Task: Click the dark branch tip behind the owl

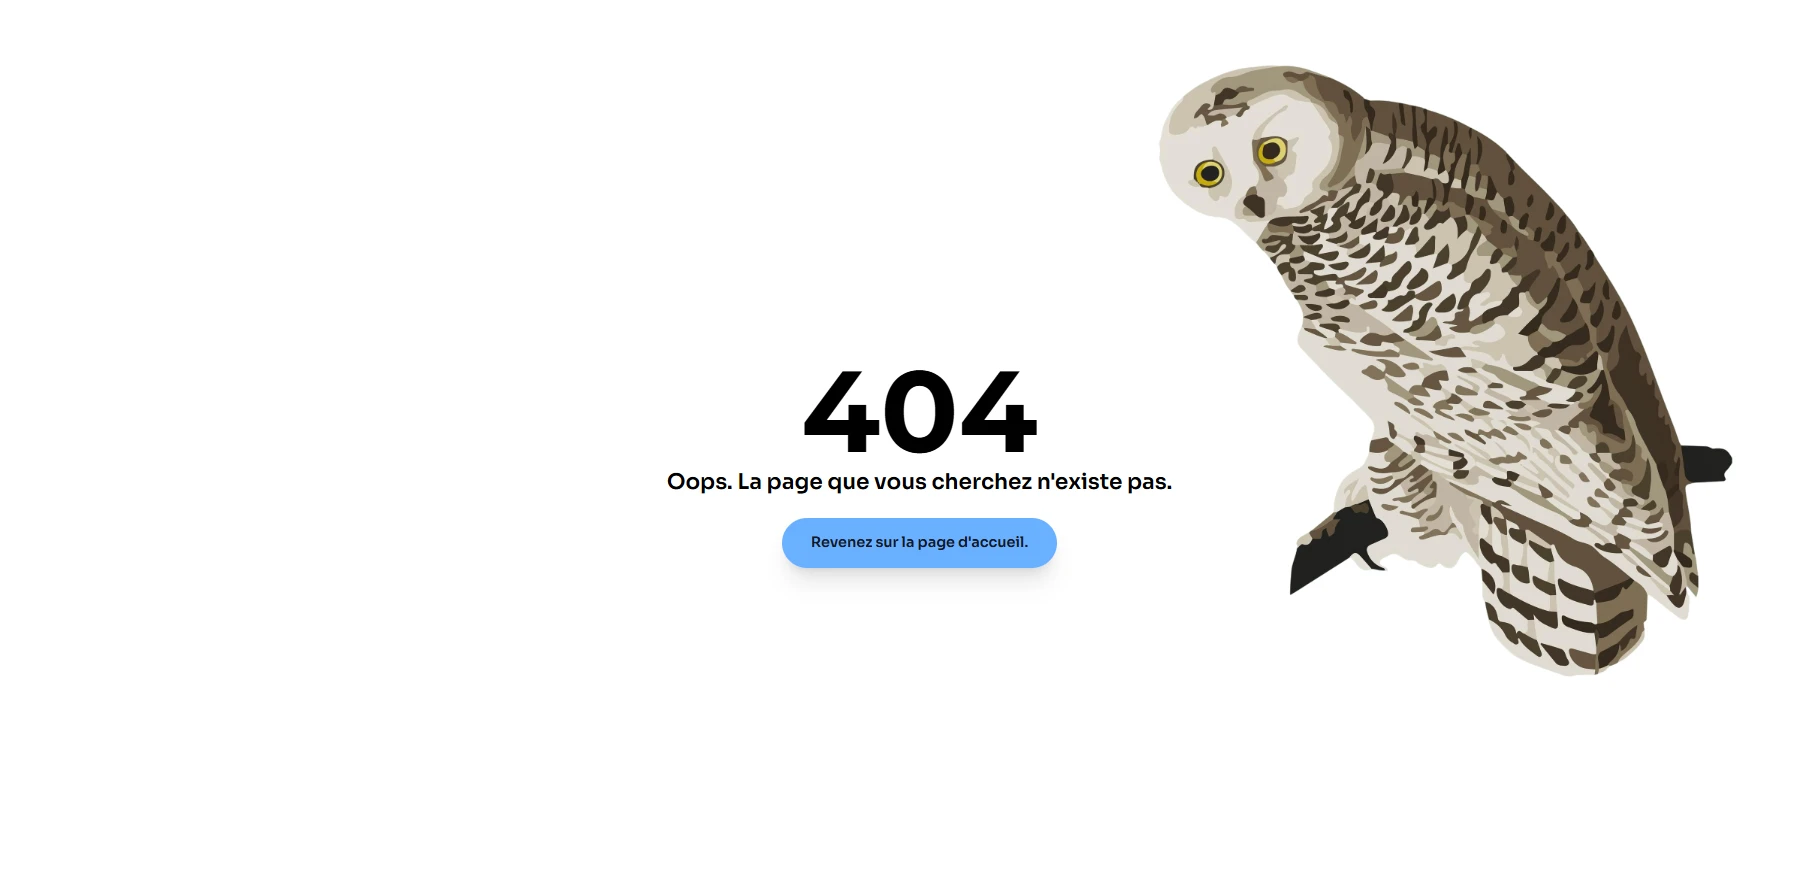Action: (x=1707, y=464)
